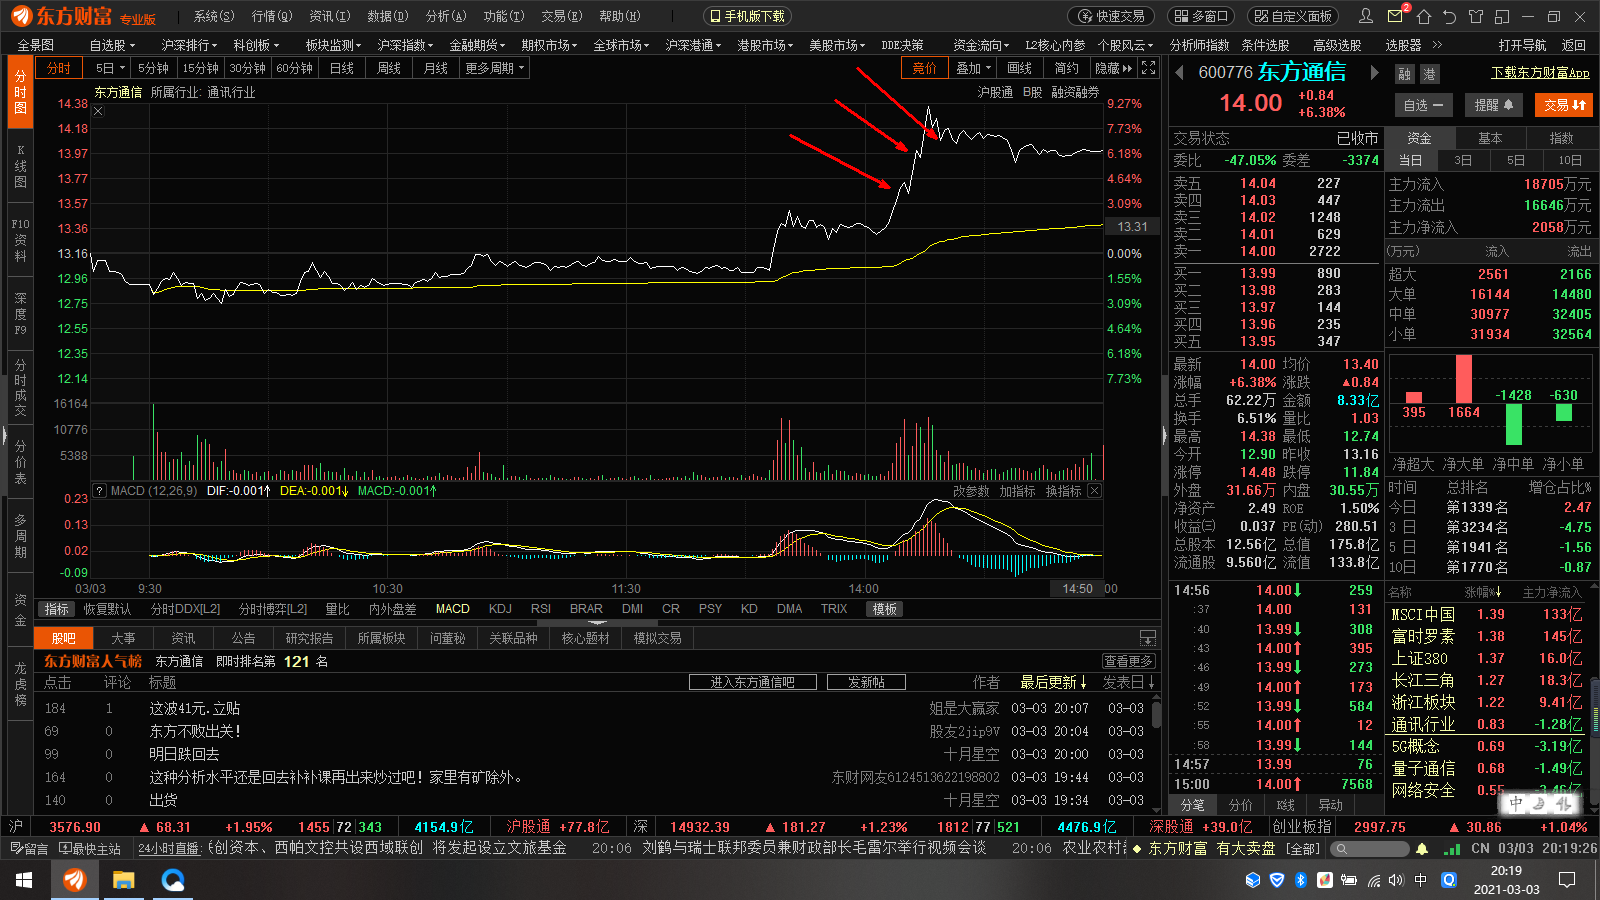Image resolution: width=1600 pixels, height=900 pixels.
Task: Go to the next stock arrow
Action: [1375, 73]
